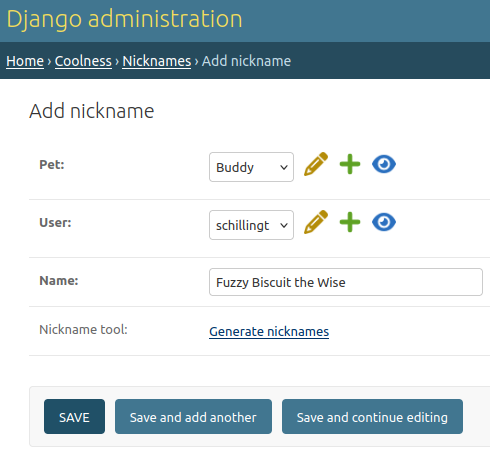490x450 pixels.
Task: Click the SAVE button
Action: (x=74, y=417)
